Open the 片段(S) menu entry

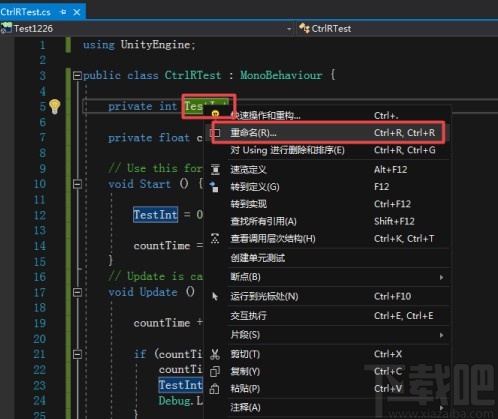[327, 335]
